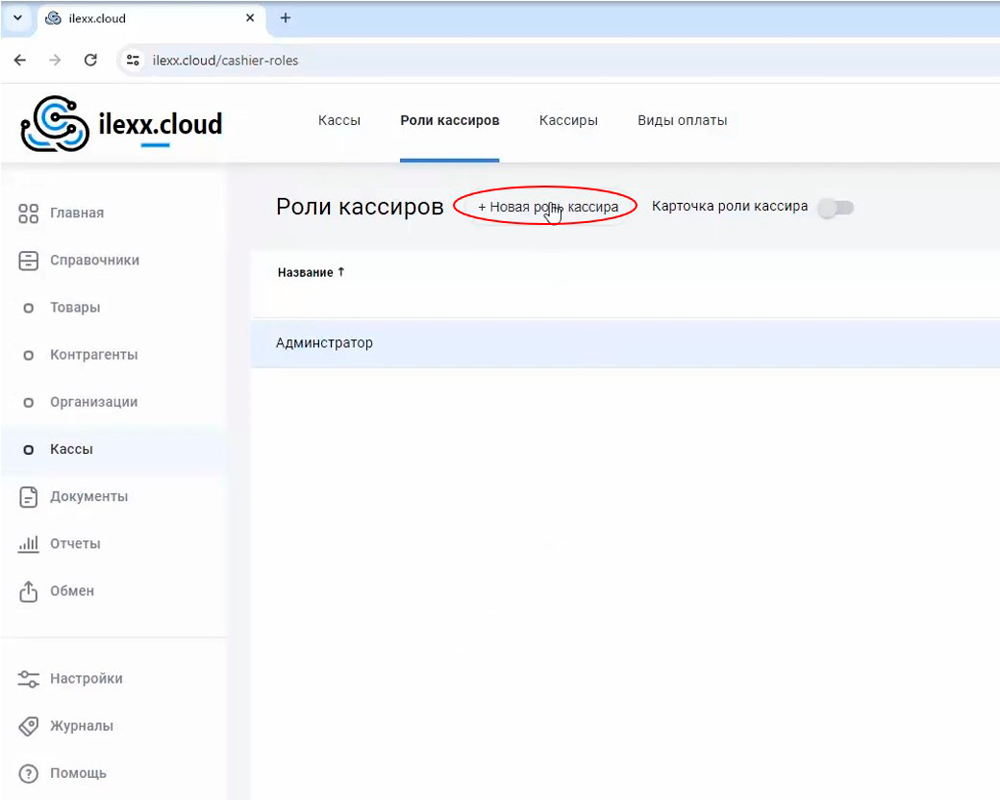Open Справочники via its sidebar icon
Image resolution: width=1000 pixels, height=800 pixels.
(x=29, y=260)
